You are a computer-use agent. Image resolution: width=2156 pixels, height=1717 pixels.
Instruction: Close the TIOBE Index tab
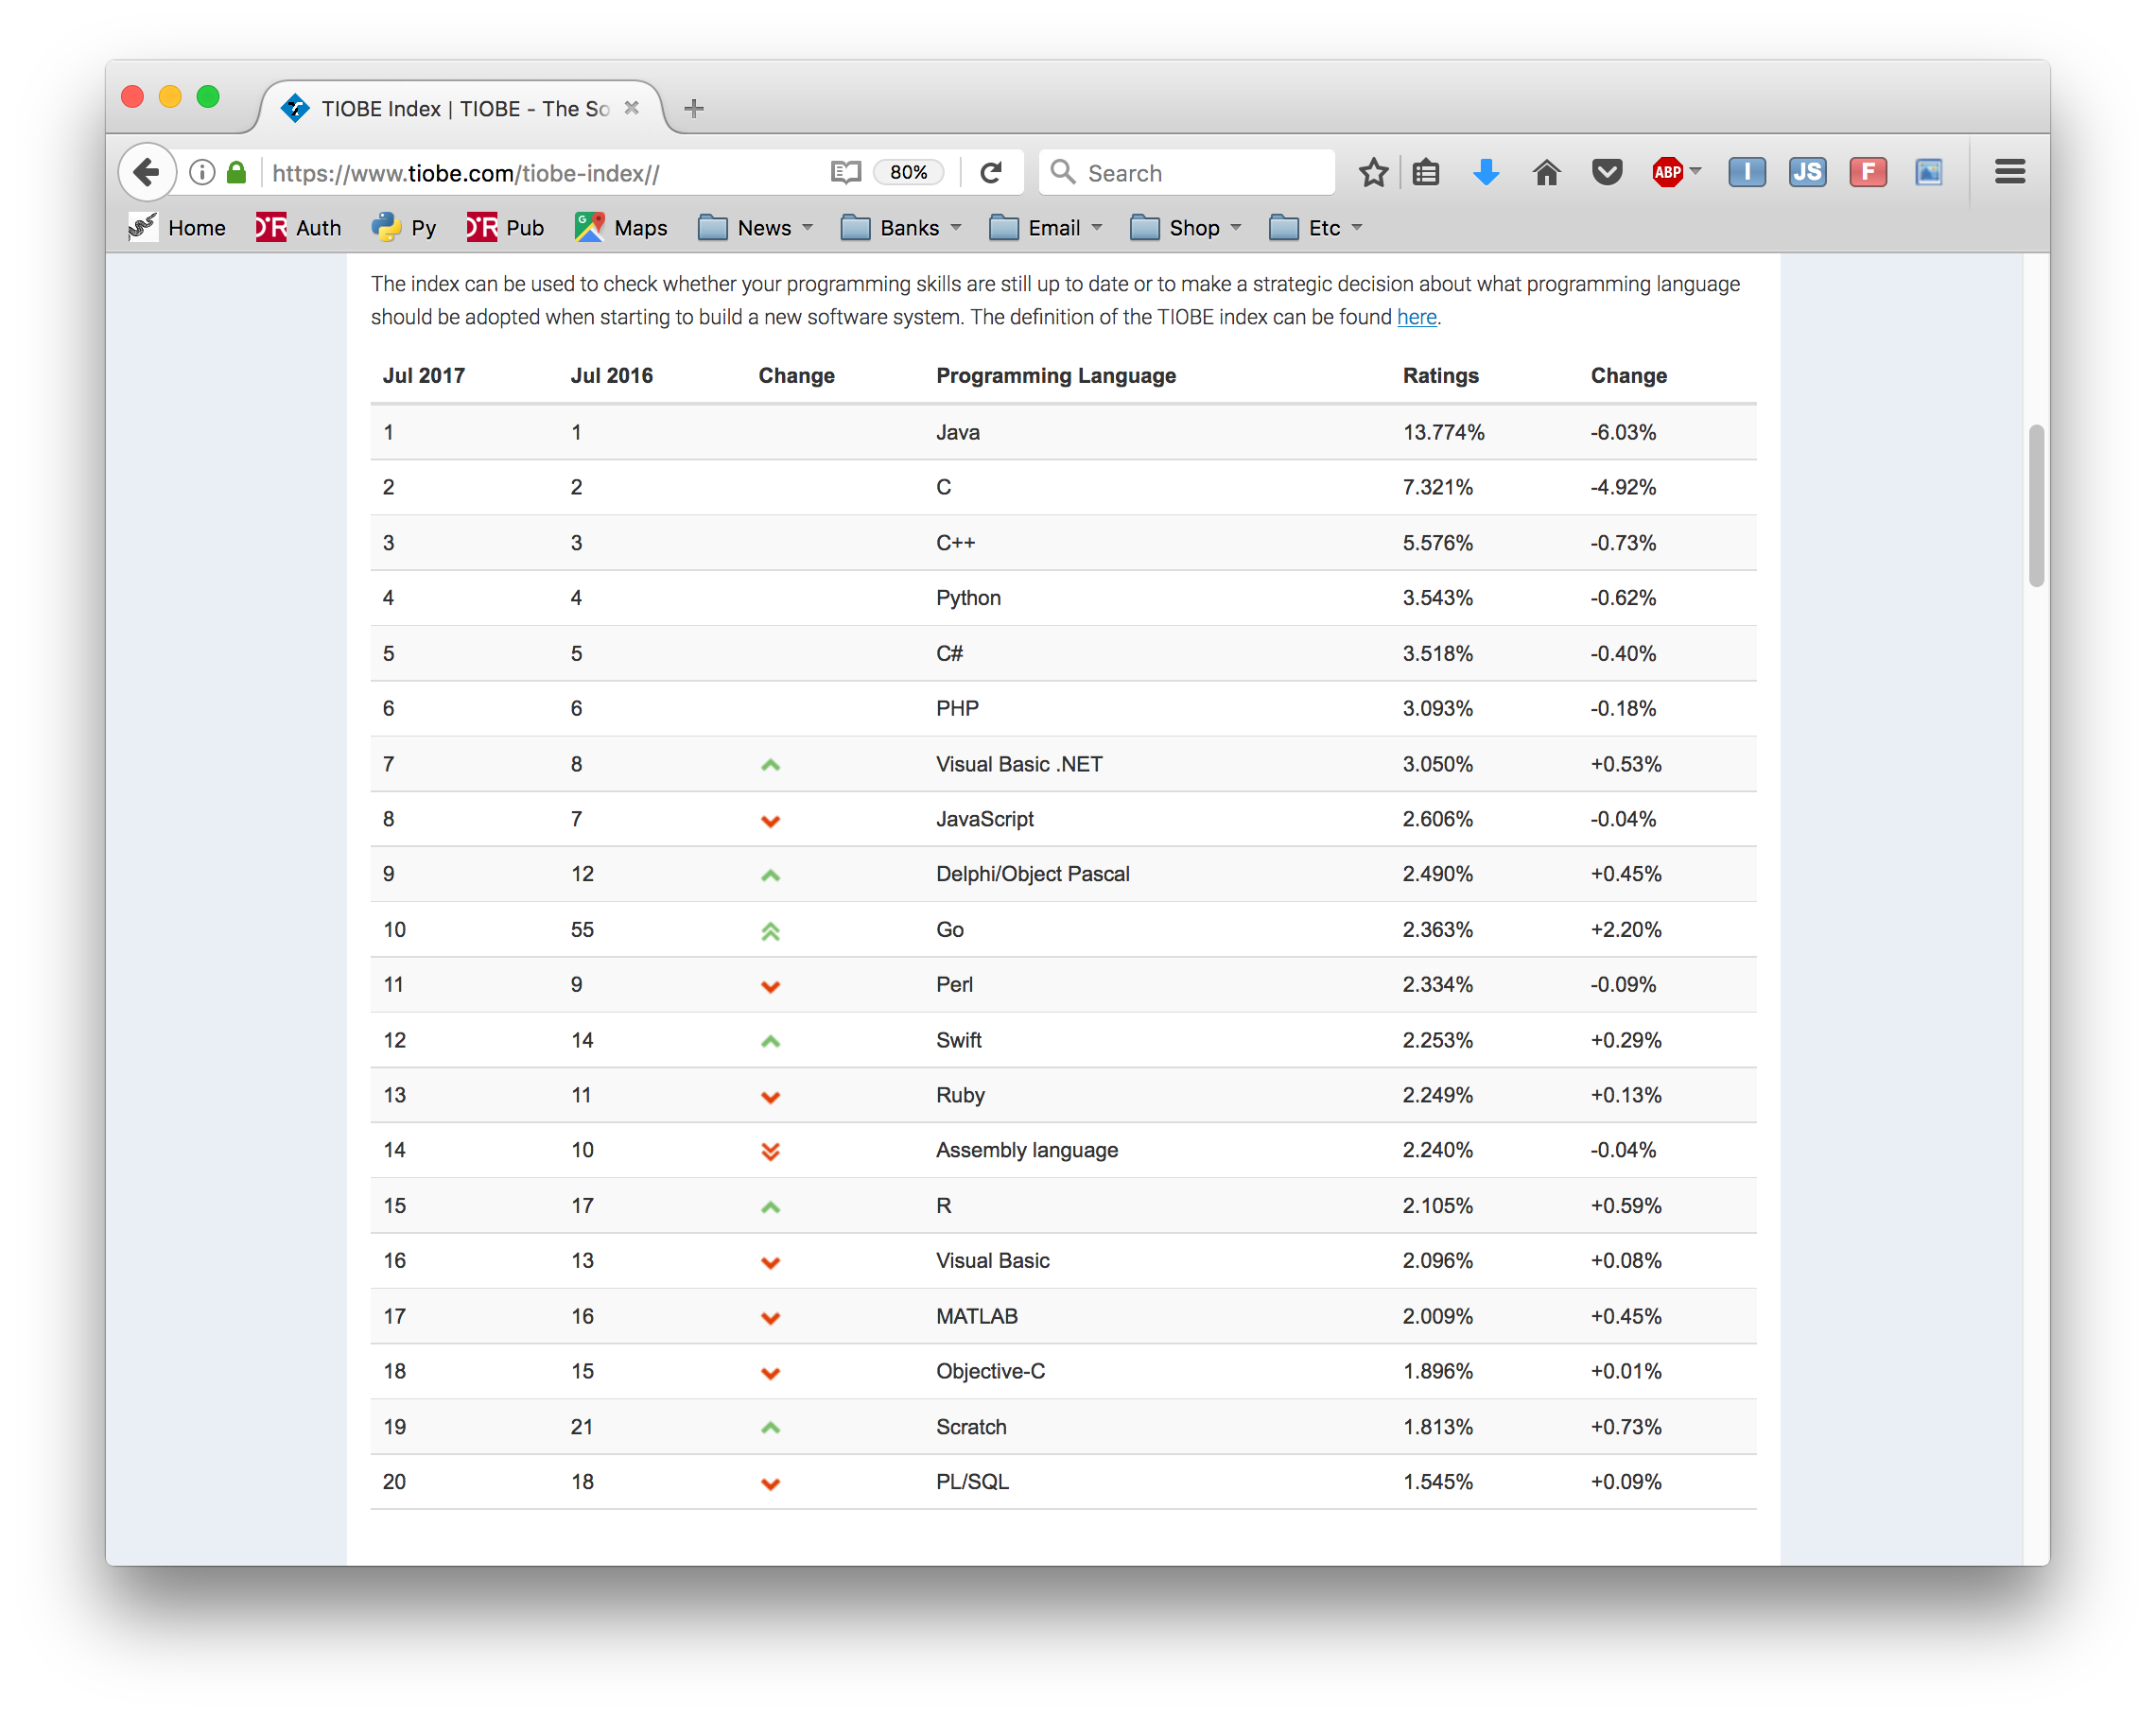pos(631,107)
